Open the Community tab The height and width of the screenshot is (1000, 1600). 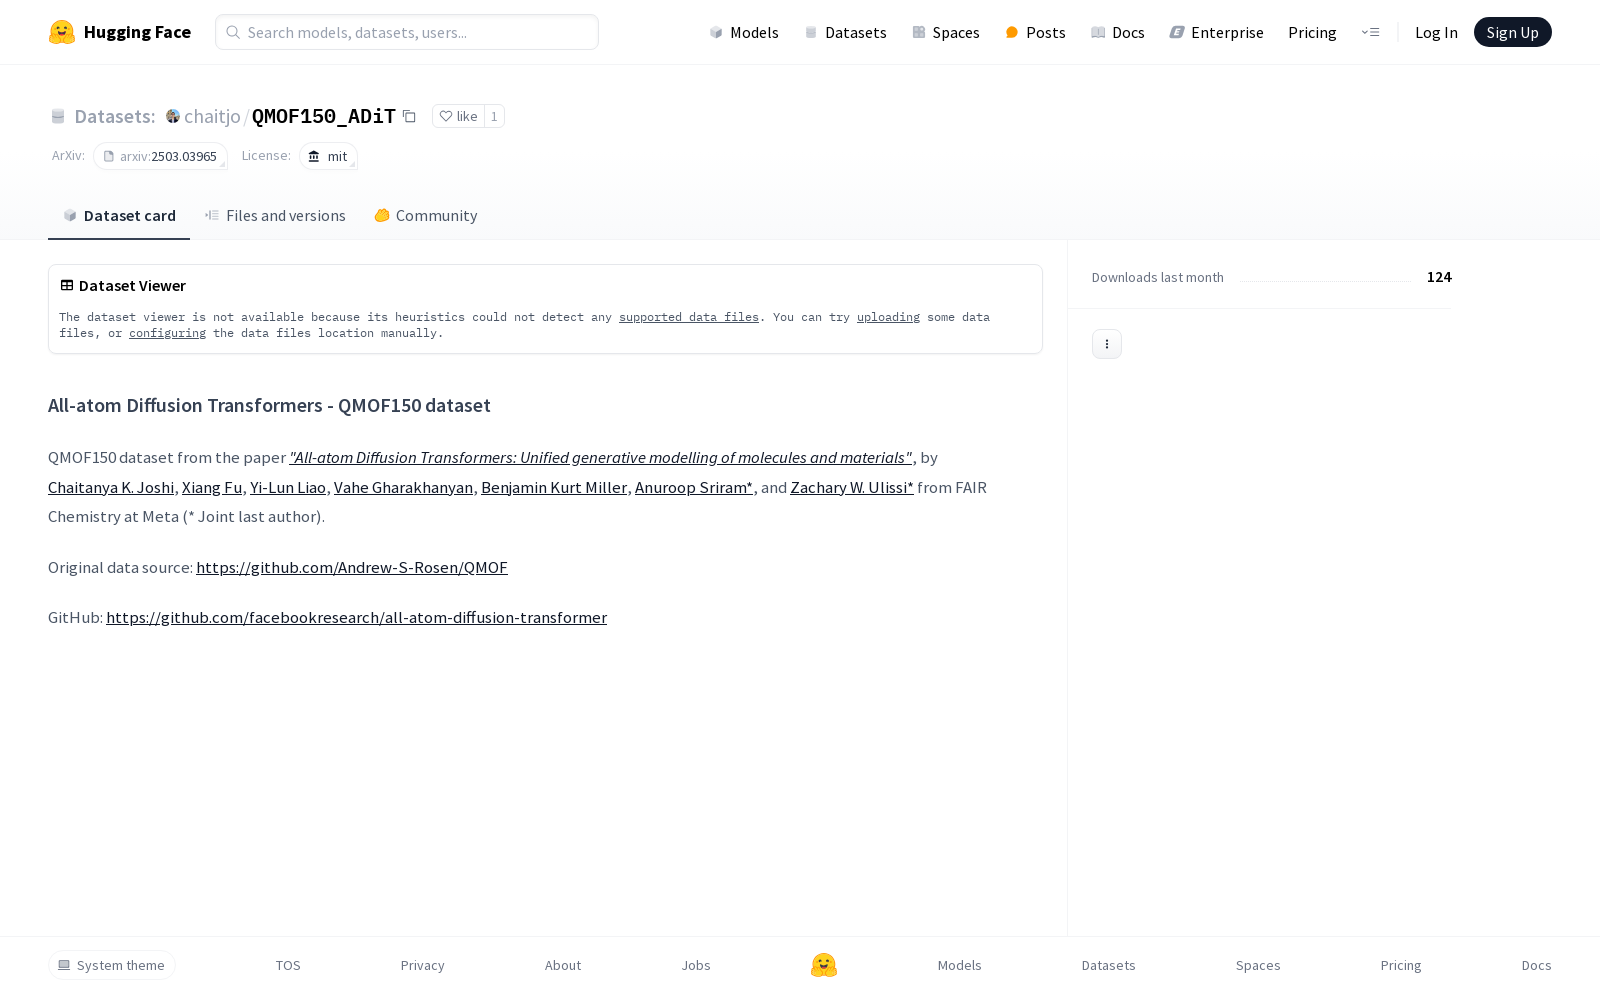click(426, 216)
